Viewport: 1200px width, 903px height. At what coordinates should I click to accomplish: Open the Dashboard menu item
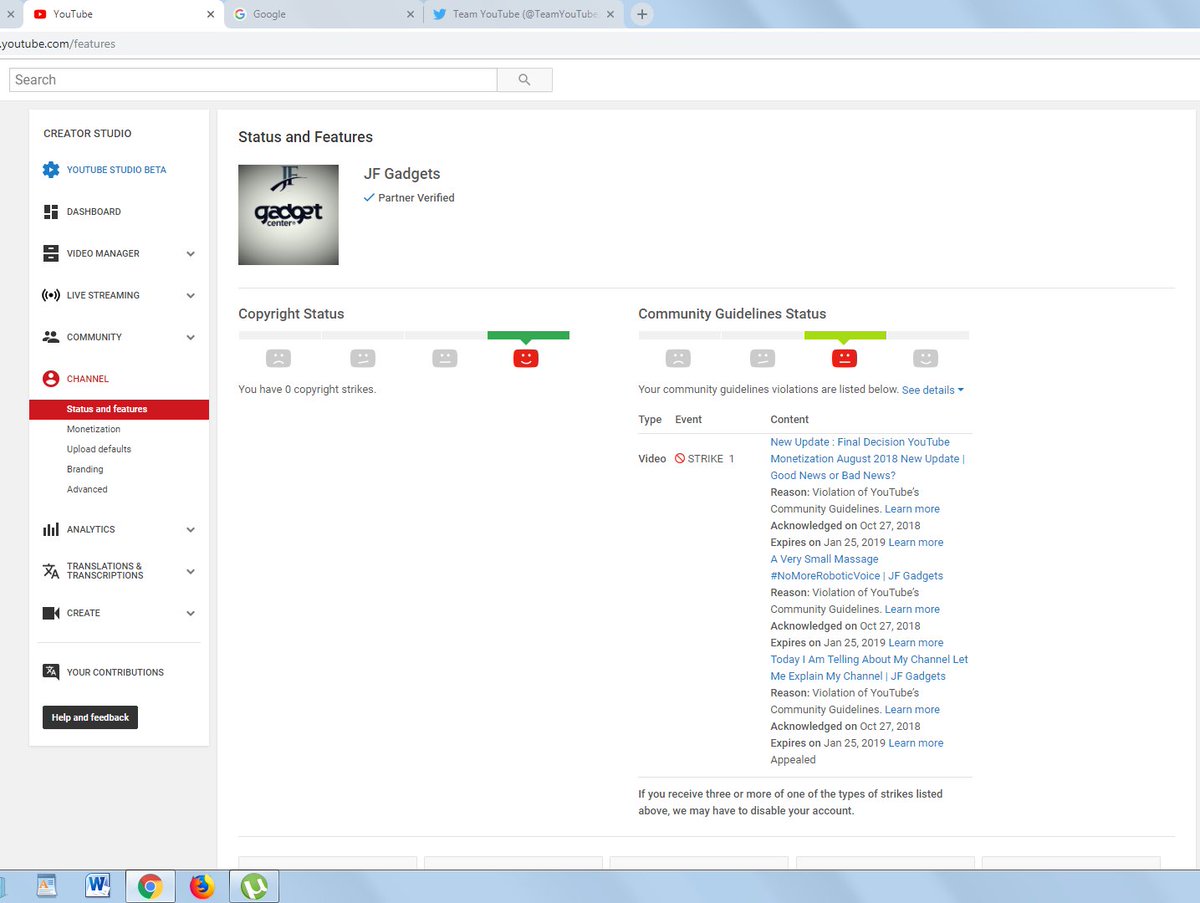(x=94, y=212)
